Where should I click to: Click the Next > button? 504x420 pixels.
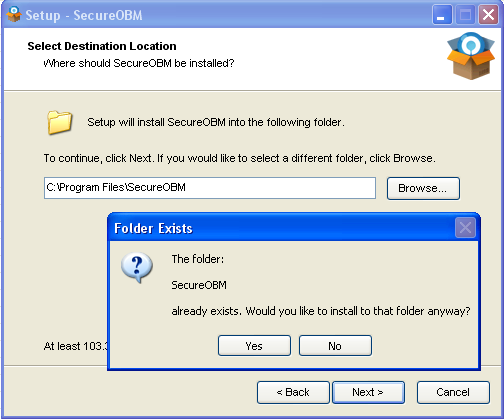pos(368,392)
